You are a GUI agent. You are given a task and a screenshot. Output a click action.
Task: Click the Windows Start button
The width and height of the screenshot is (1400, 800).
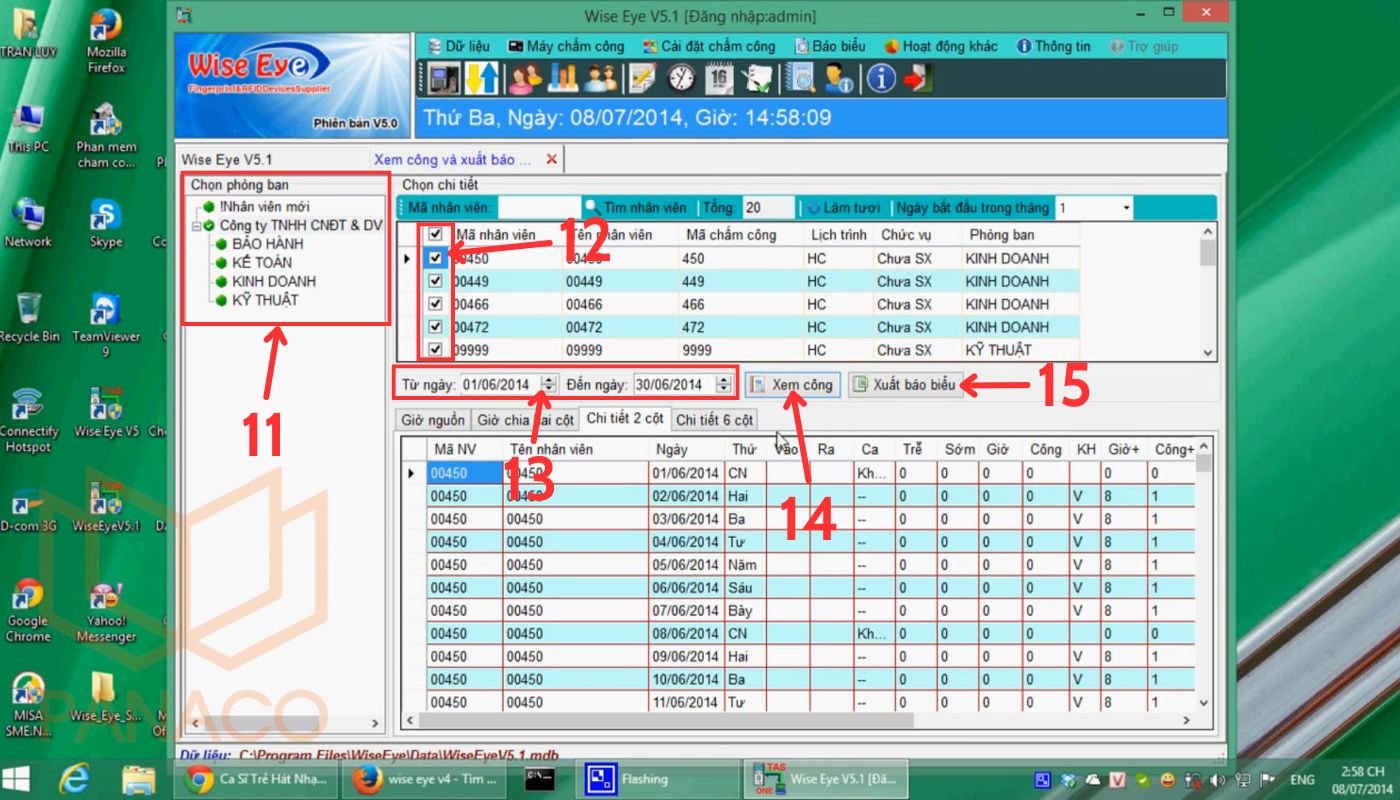(16, 779)
